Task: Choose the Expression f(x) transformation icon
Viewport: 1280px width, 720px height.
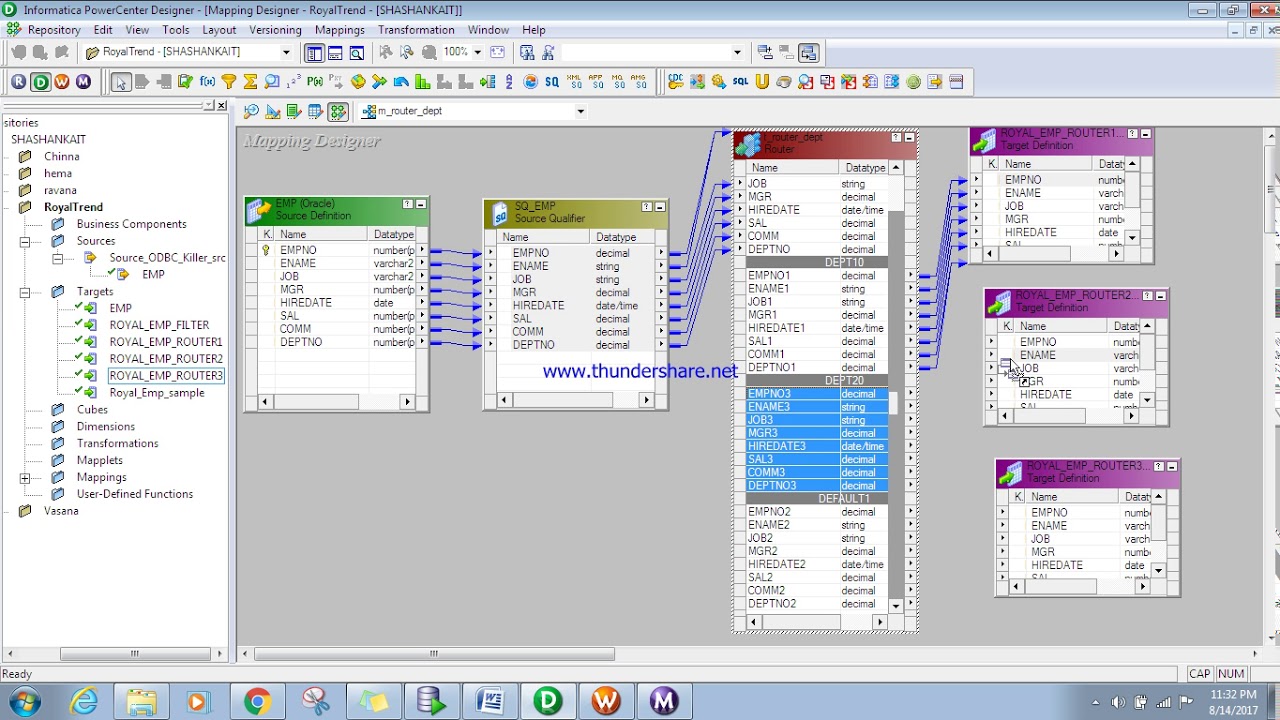Action: [x=207, y=82]
